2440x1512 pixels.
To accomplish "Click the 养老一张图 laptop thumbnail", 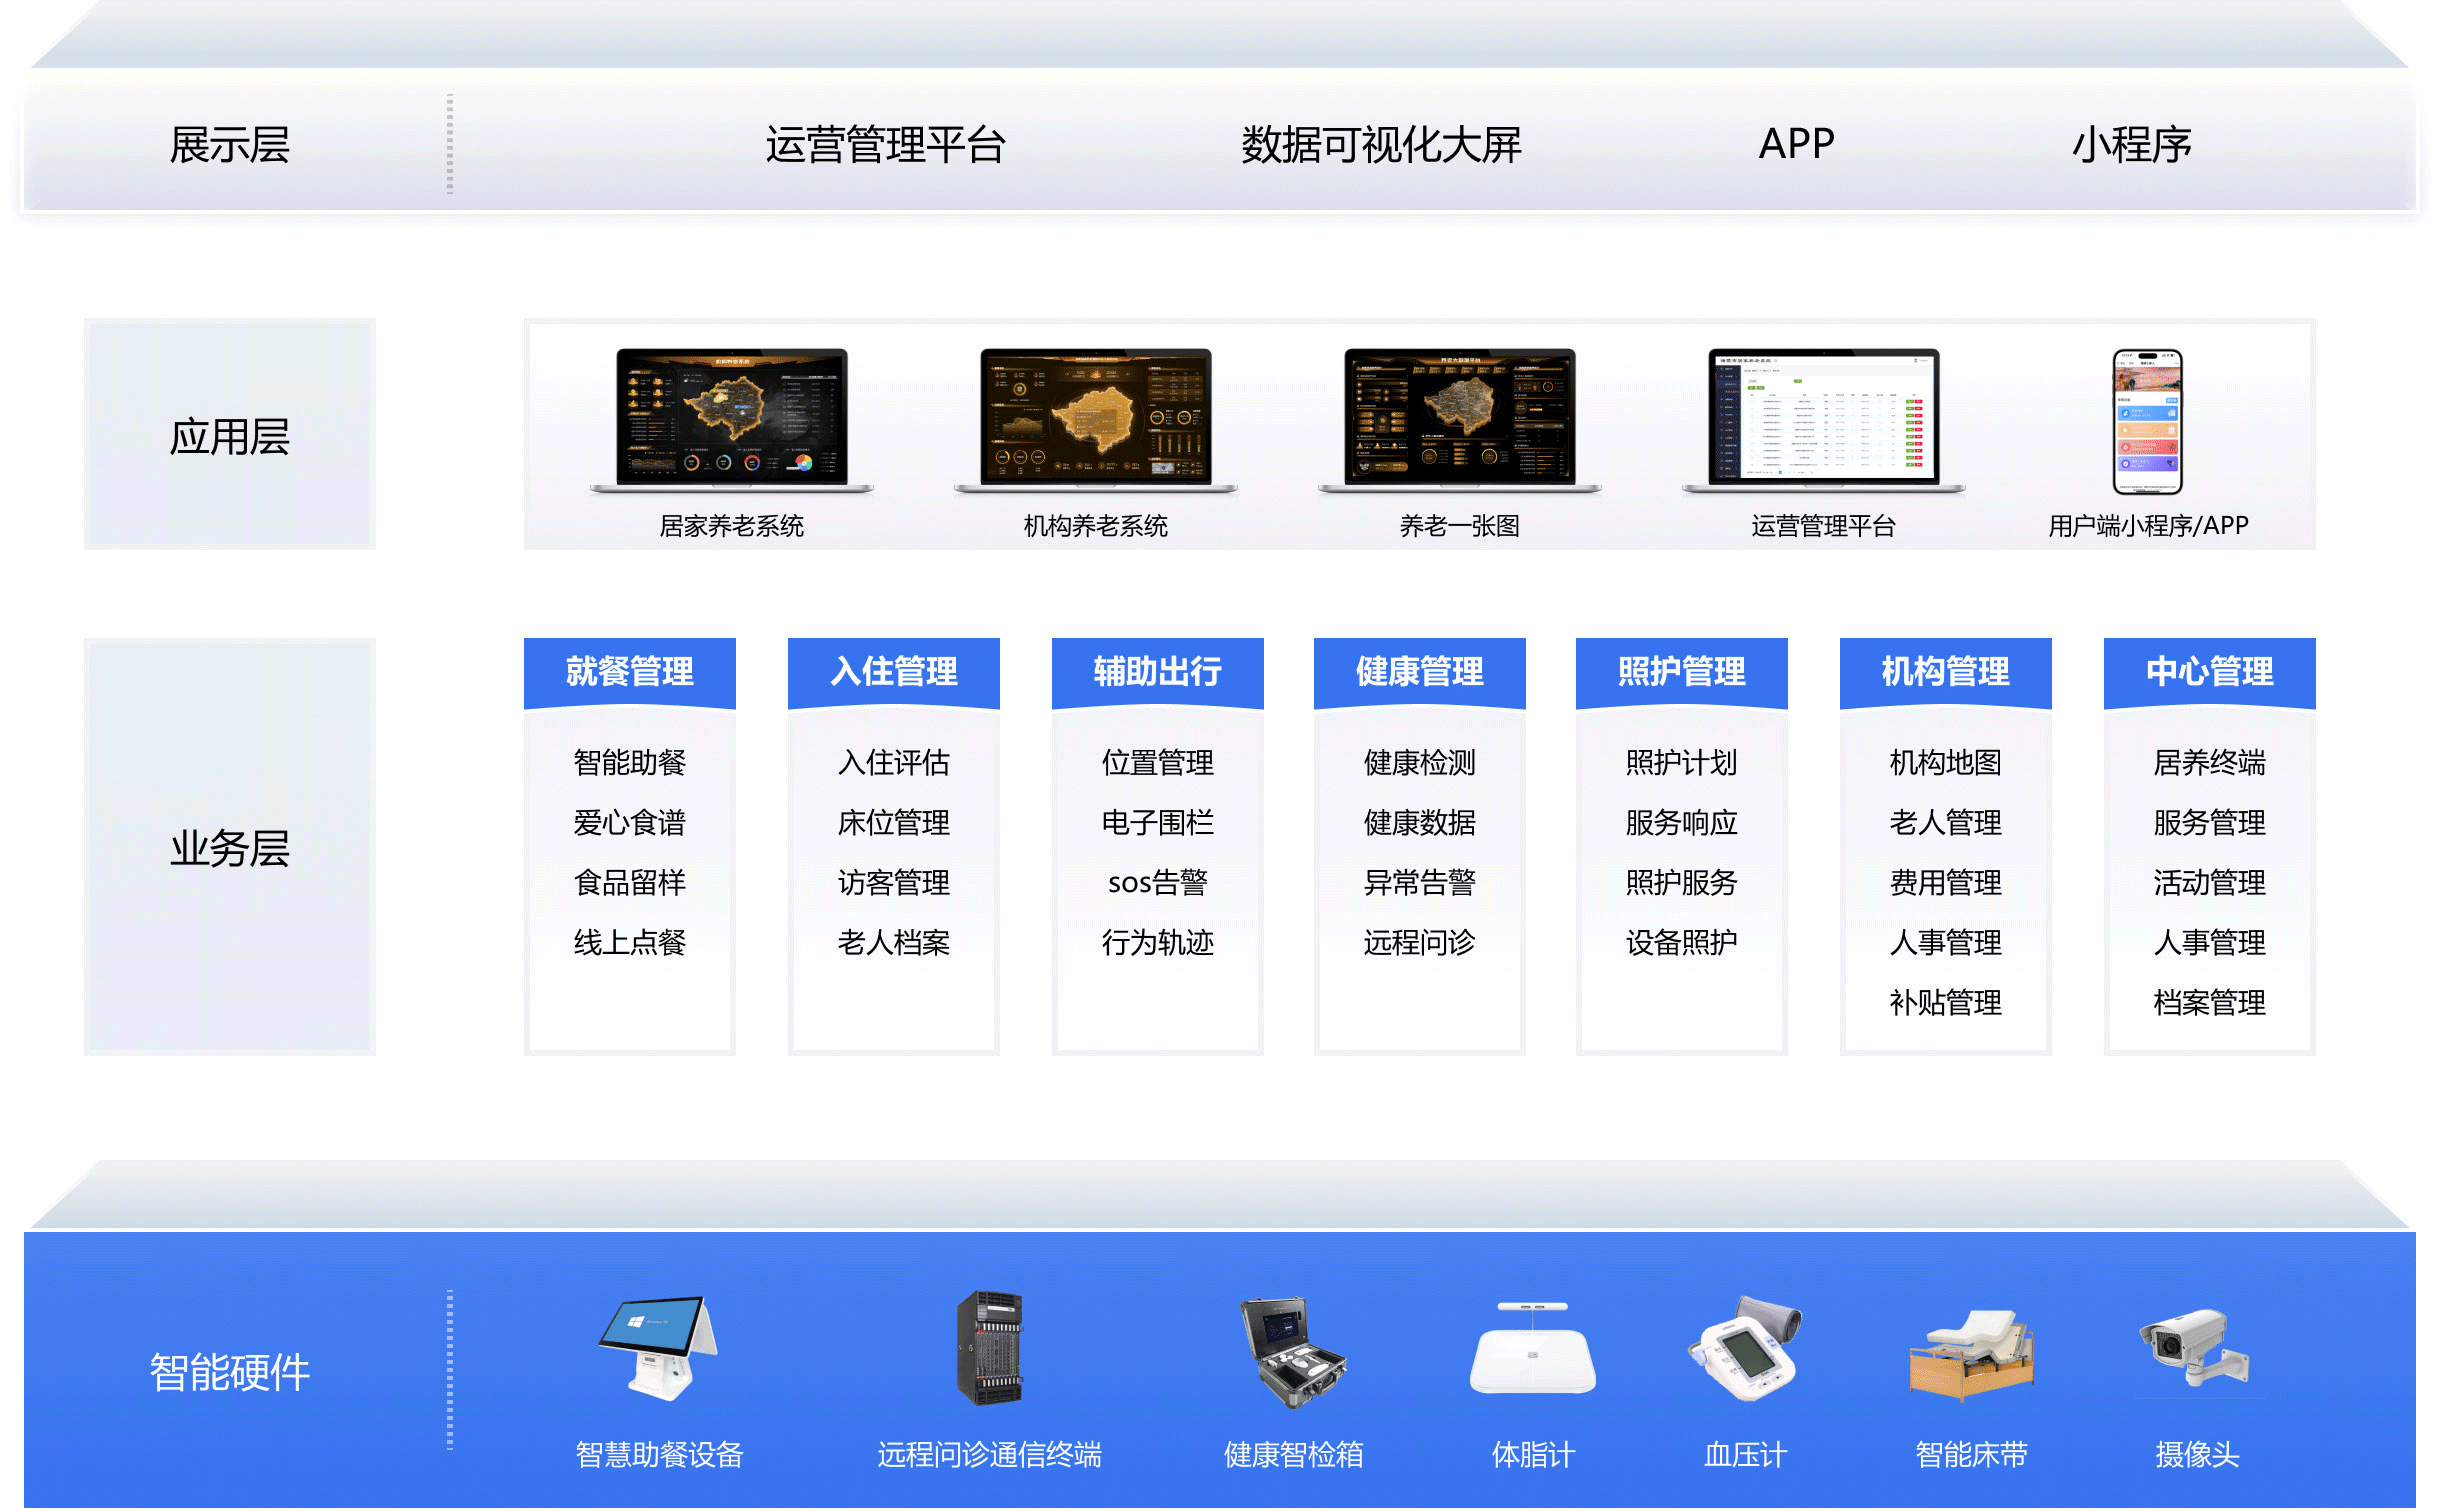I will 1459,419.
